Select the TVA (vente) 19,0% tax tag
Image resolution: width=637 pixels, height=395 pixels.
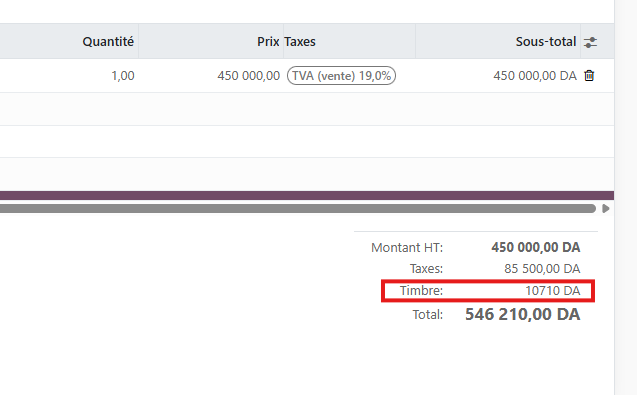coord(341,76)
